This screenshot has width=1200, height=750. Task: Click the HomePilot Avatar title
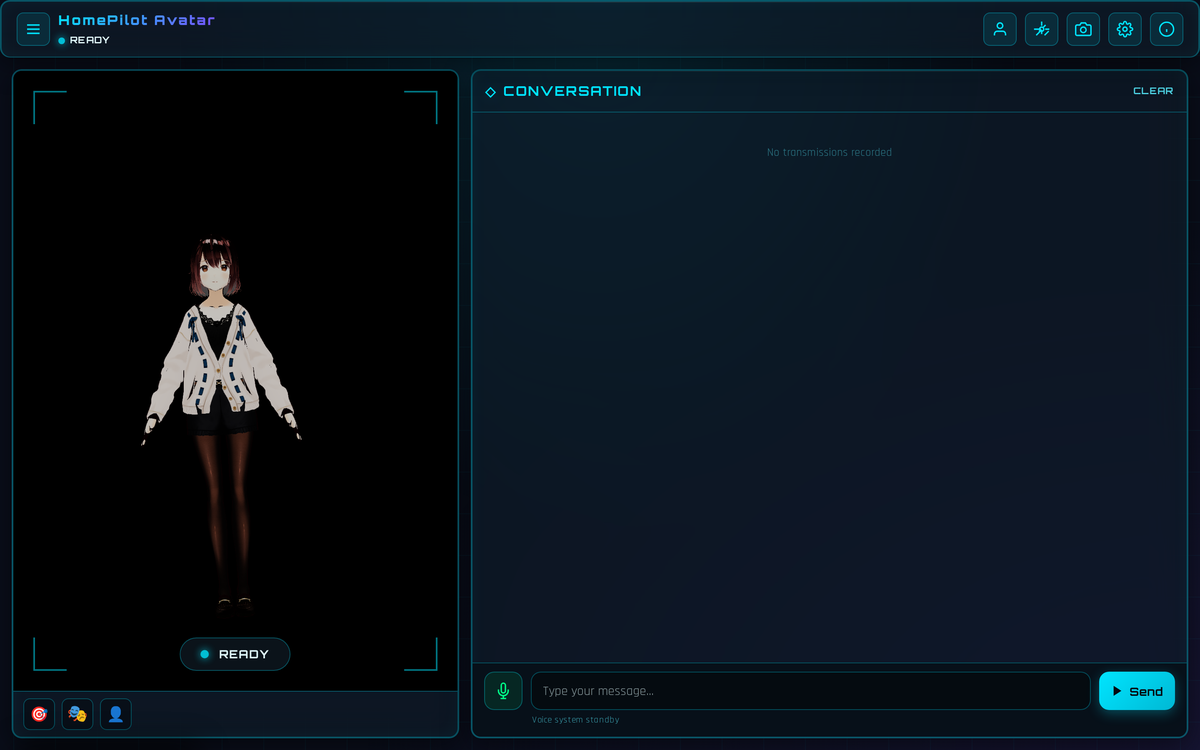tap(136, 20)
